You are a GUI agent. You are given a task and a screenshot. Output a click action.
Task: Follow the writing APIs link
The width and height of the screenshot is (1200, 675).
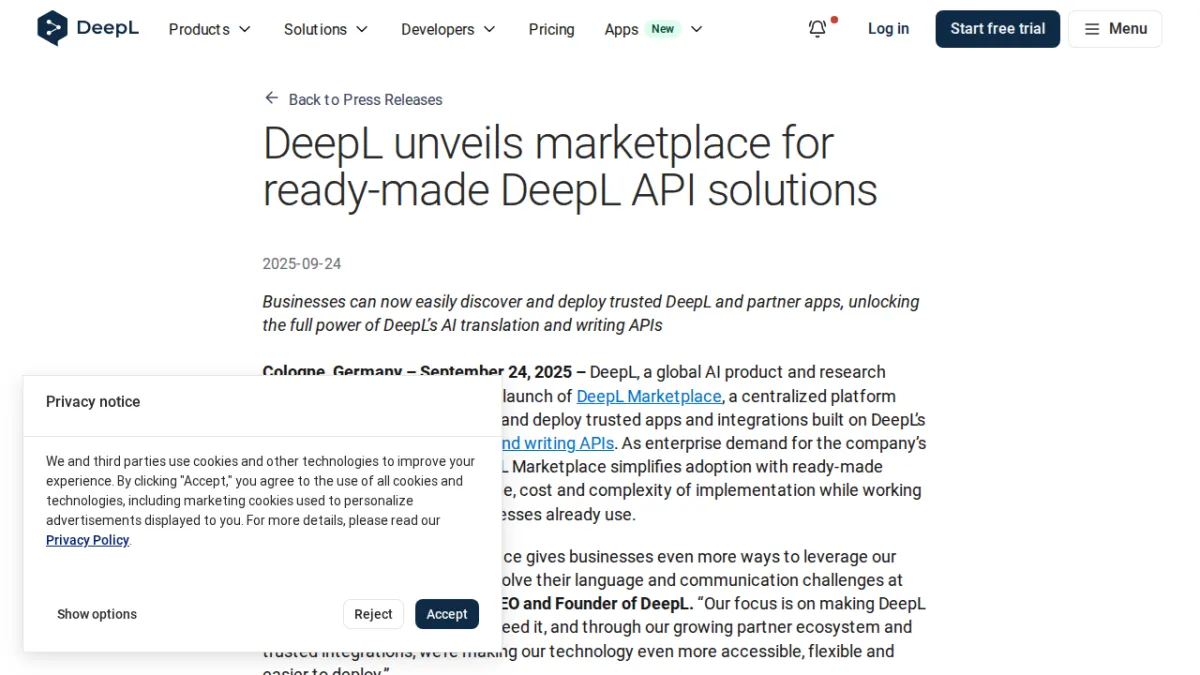coord(556,443)
